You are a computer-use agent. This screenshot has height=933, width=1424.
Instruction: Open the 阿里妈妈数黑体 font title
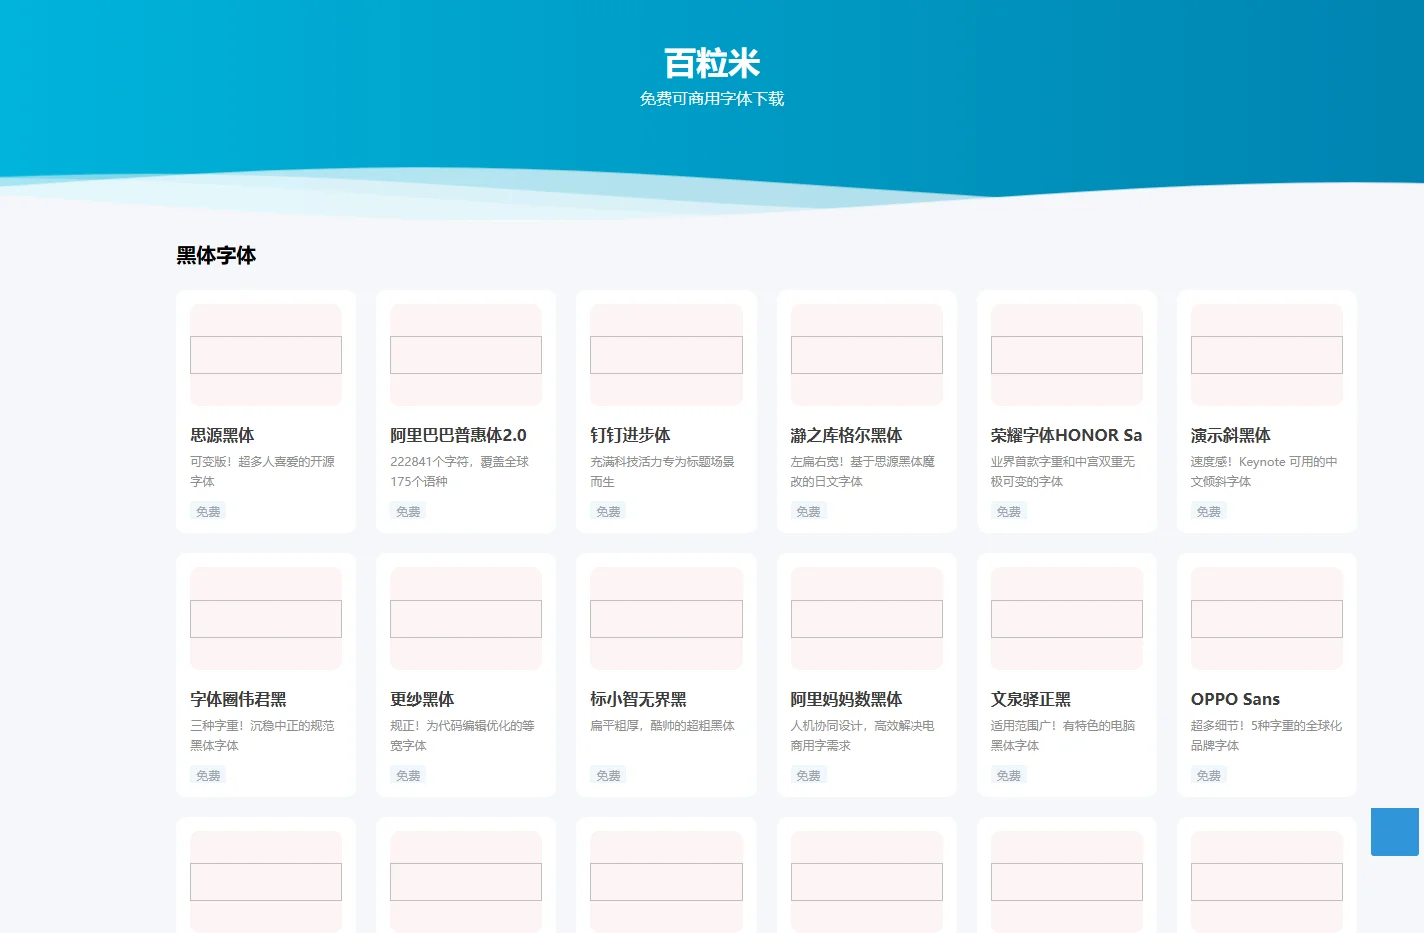[x=846, y=699]
